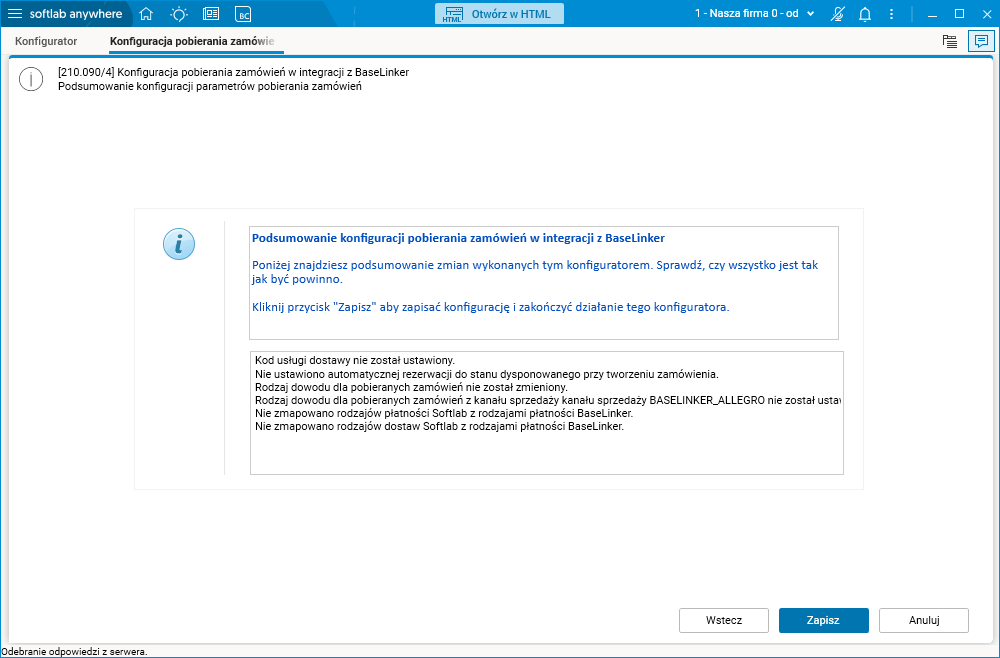
Task: Click line about automatycznej rezerwacji
Action: click(487, 374)
